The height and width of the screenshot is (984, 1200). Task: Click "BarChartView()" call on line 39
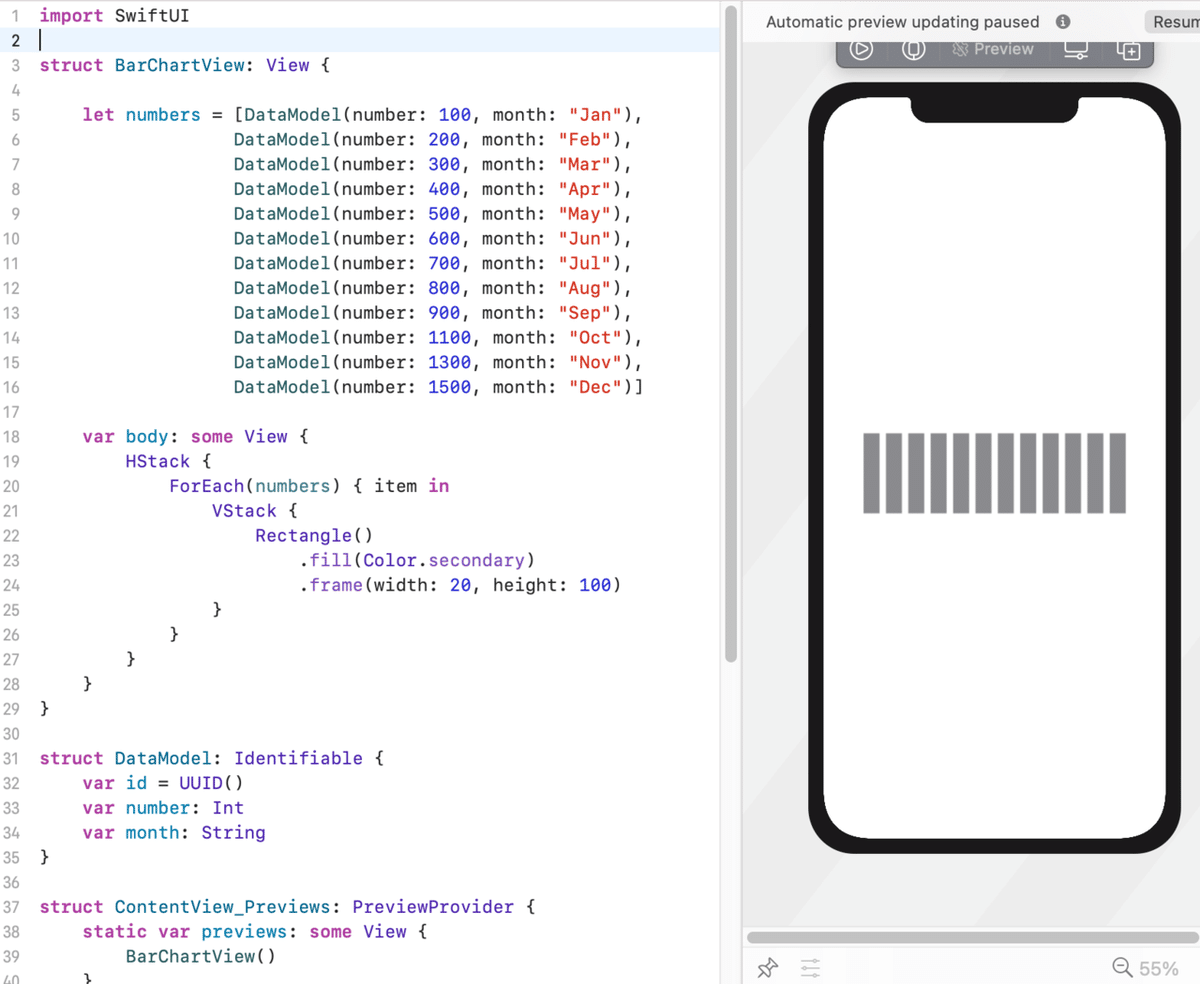click(201, 956)
